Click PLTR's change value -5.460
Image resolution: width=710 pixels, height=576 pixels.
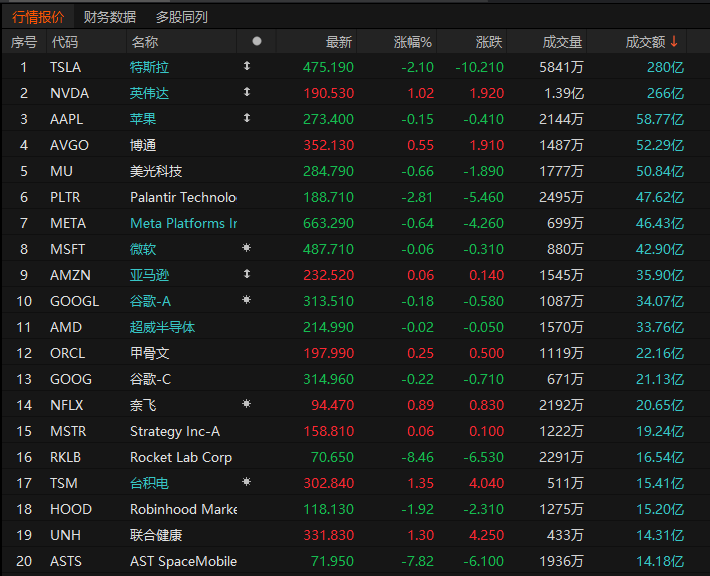483,197
